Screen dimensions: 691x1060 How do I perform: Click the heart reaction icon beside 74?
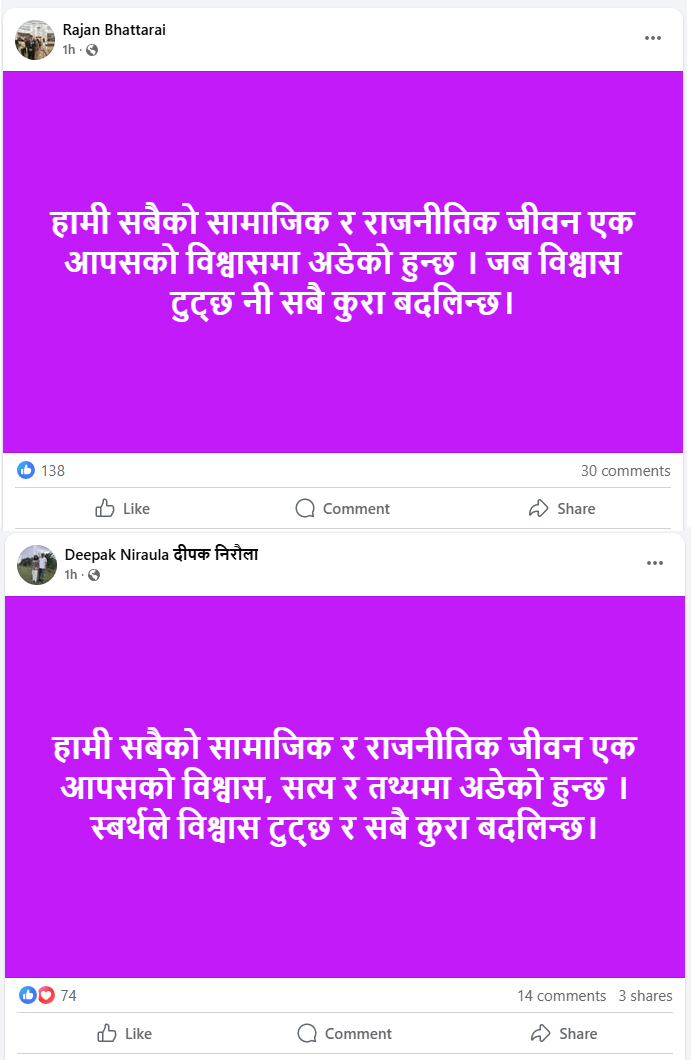click(46, 995)
